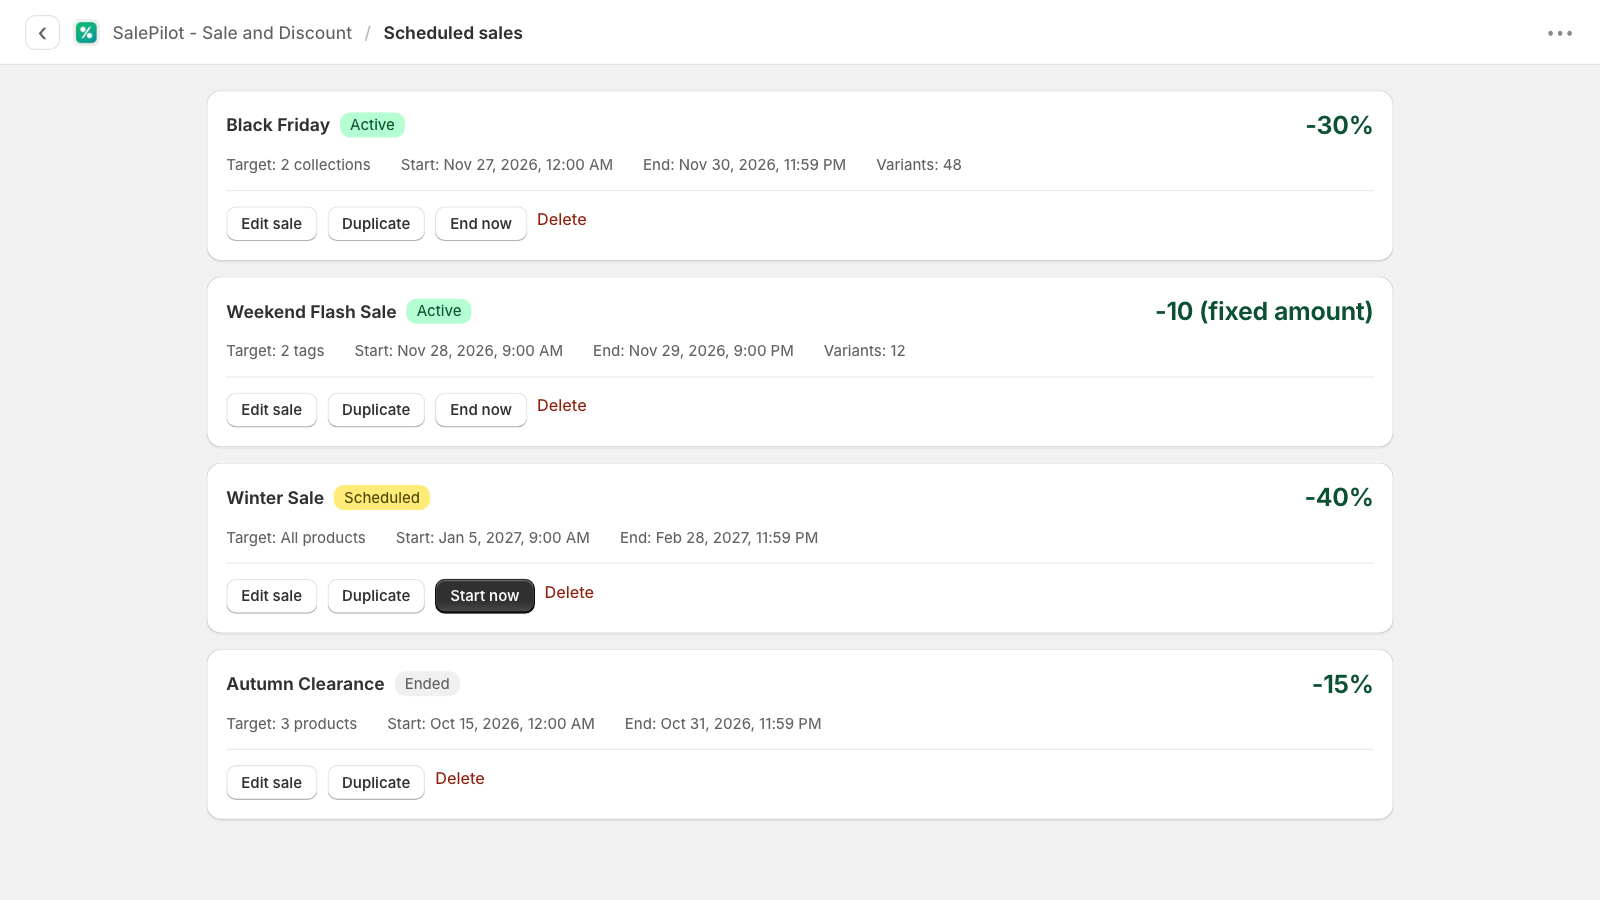The height and width of the screenshot is (900, 1600).
Task: Duplicate the Autumn Clearance sale
Action: pos(376,783)
